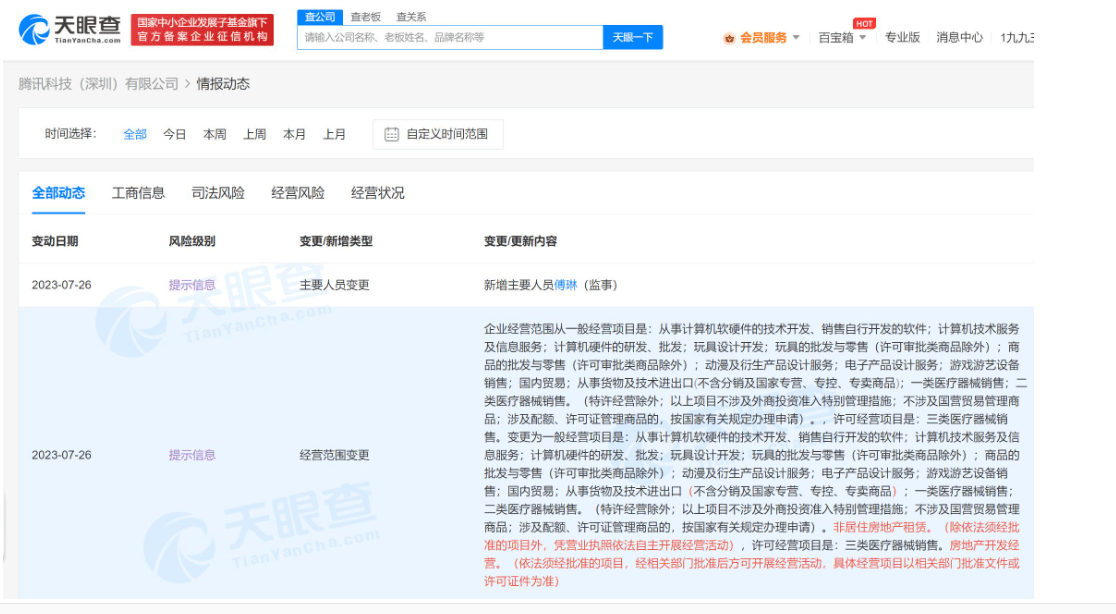
Task: Filter by 上月
Action: point(334,134)
